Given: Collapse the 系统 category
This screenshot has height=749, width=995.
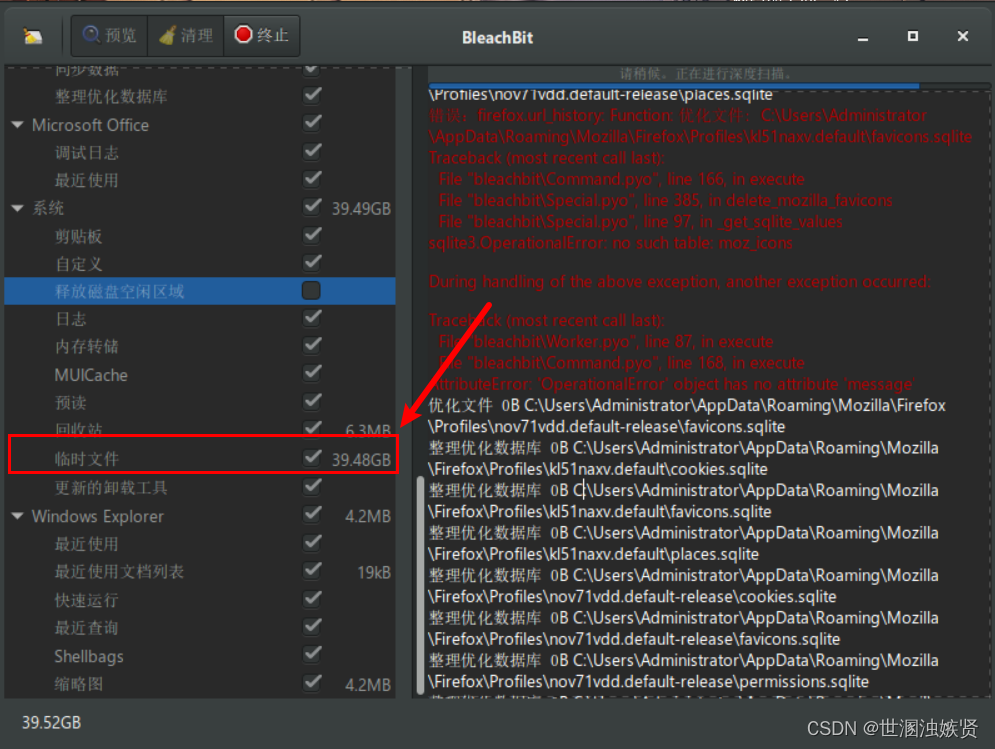Looking at the screenshot, I should coord(18,208).
